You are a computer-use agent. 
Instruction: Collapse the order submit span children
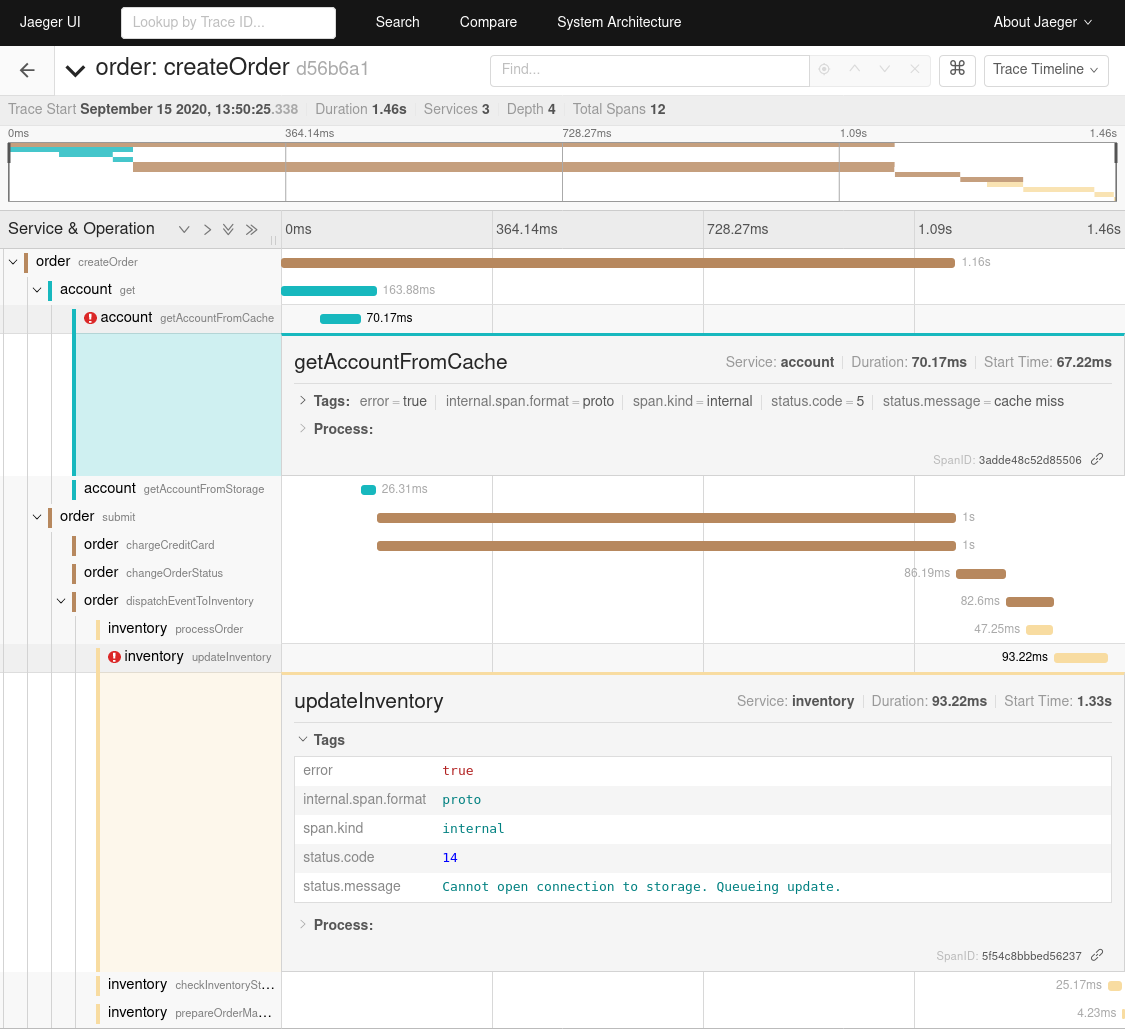pos(37,517)
